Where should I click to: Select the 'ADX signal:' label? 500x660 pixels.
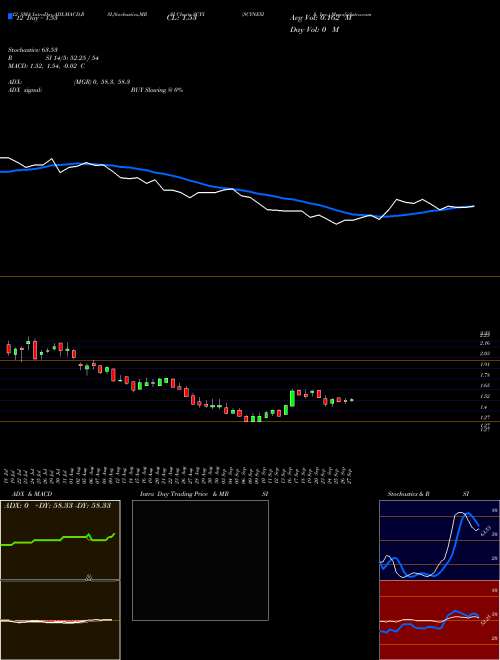click(x=24, y=90)
